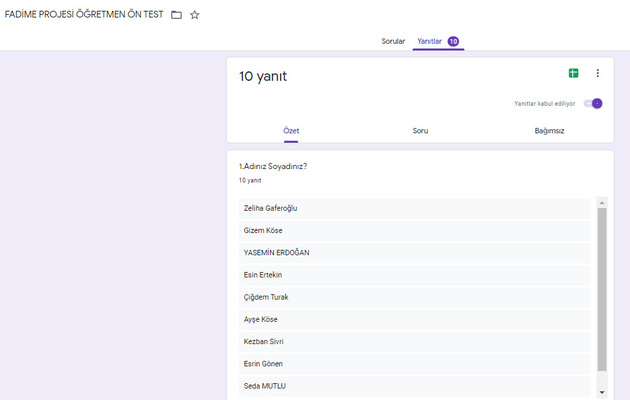Viewport: 630px width, 400px height.
Task: Star the form with the star icon
Action: point(195,15)
